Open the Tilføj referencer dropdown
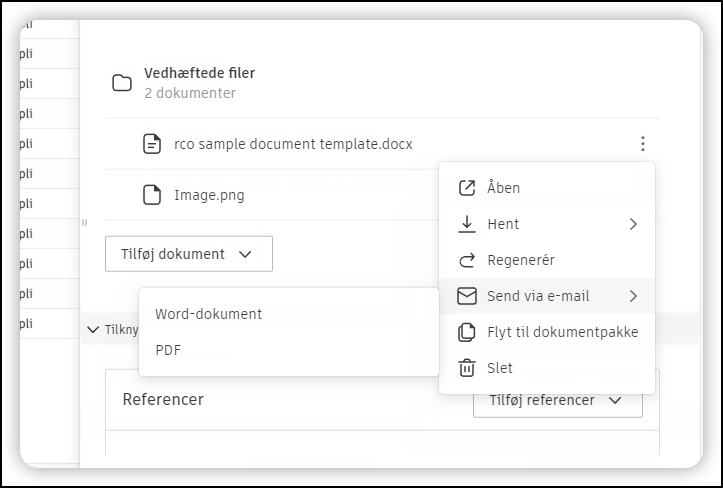The image size is (723, 488). click(x=557, y=400)
